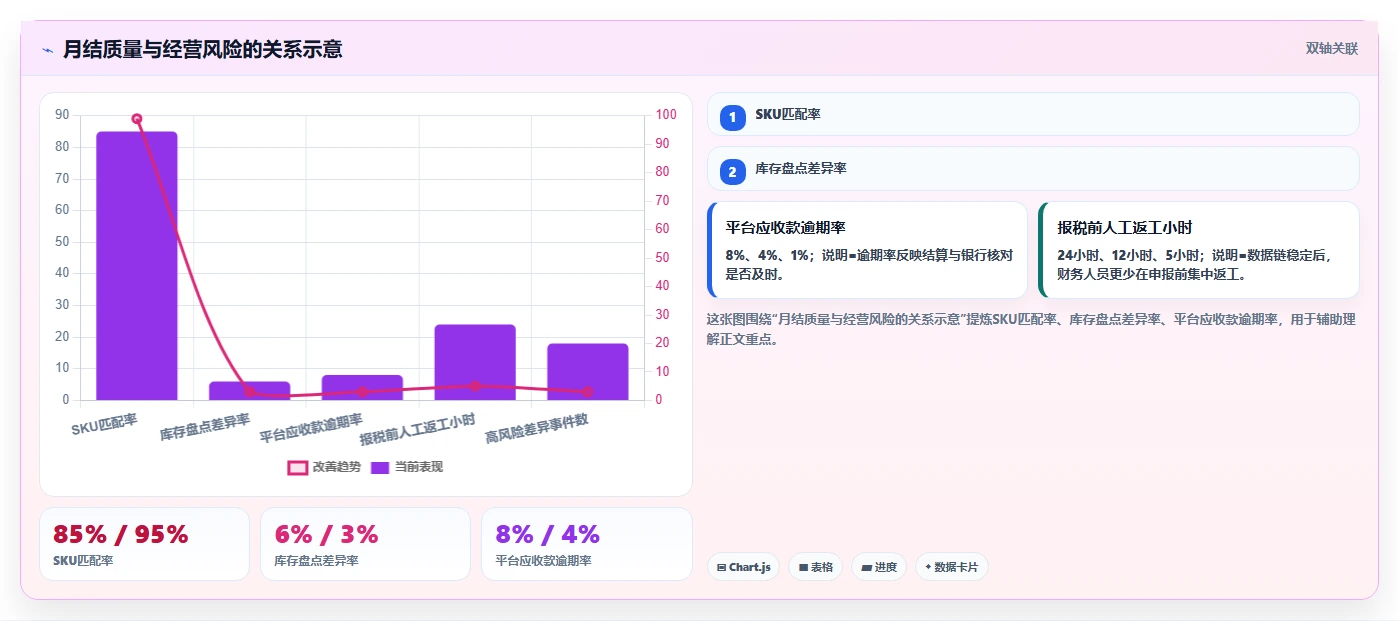Click the left axis value 90
Image resolution: width=1399 pixels, height=621 pixels.
62,115
